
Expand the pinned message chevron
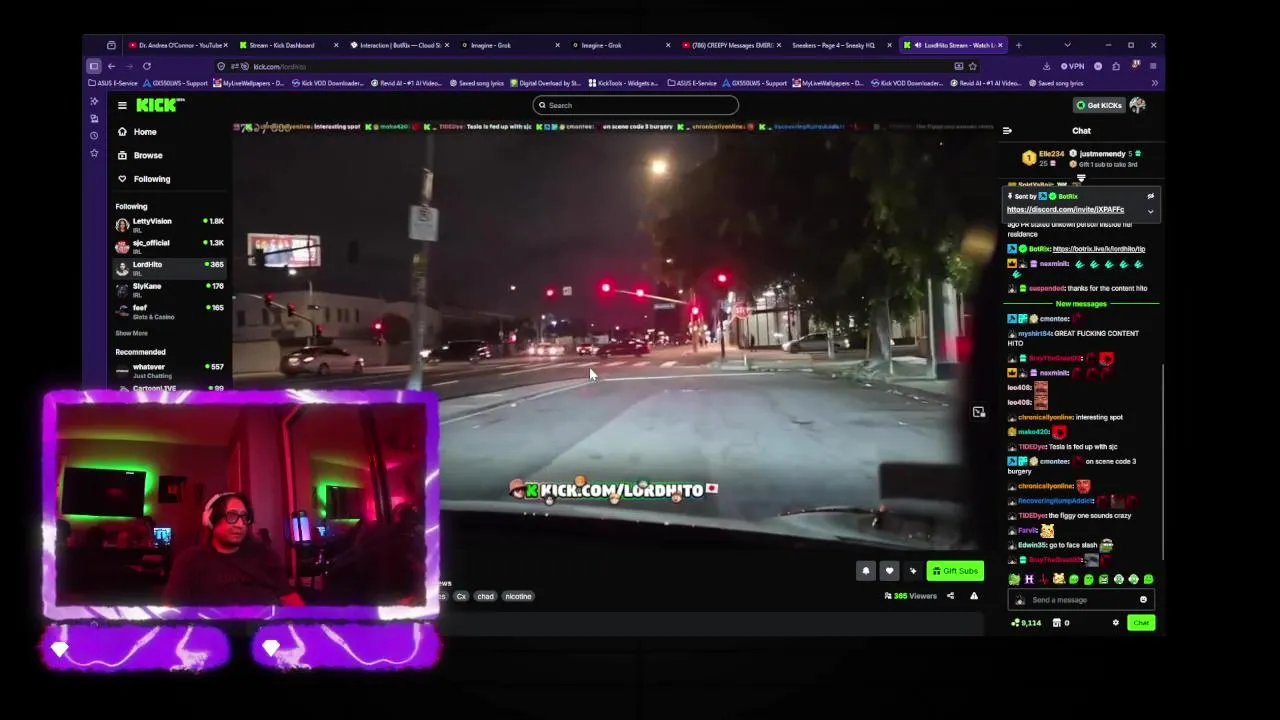click(1150, 211)
